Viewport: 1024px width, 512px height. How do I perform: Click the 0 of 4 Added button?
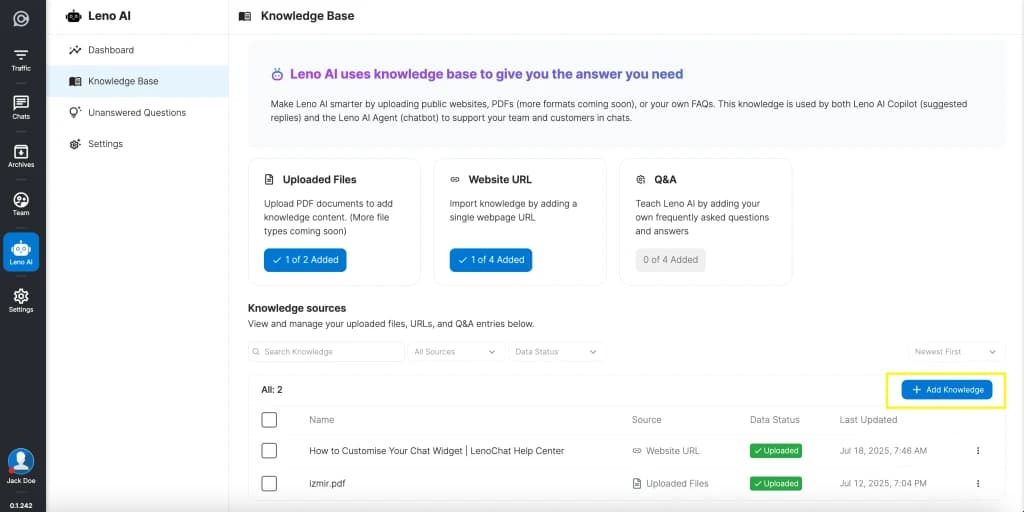[x=671, y=260]
